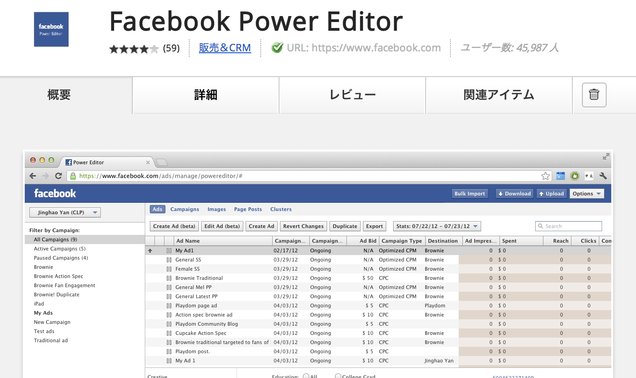Select the iPad campaign
The width and height of the screenshot is (636, 378).
click(x=39, y=304)
